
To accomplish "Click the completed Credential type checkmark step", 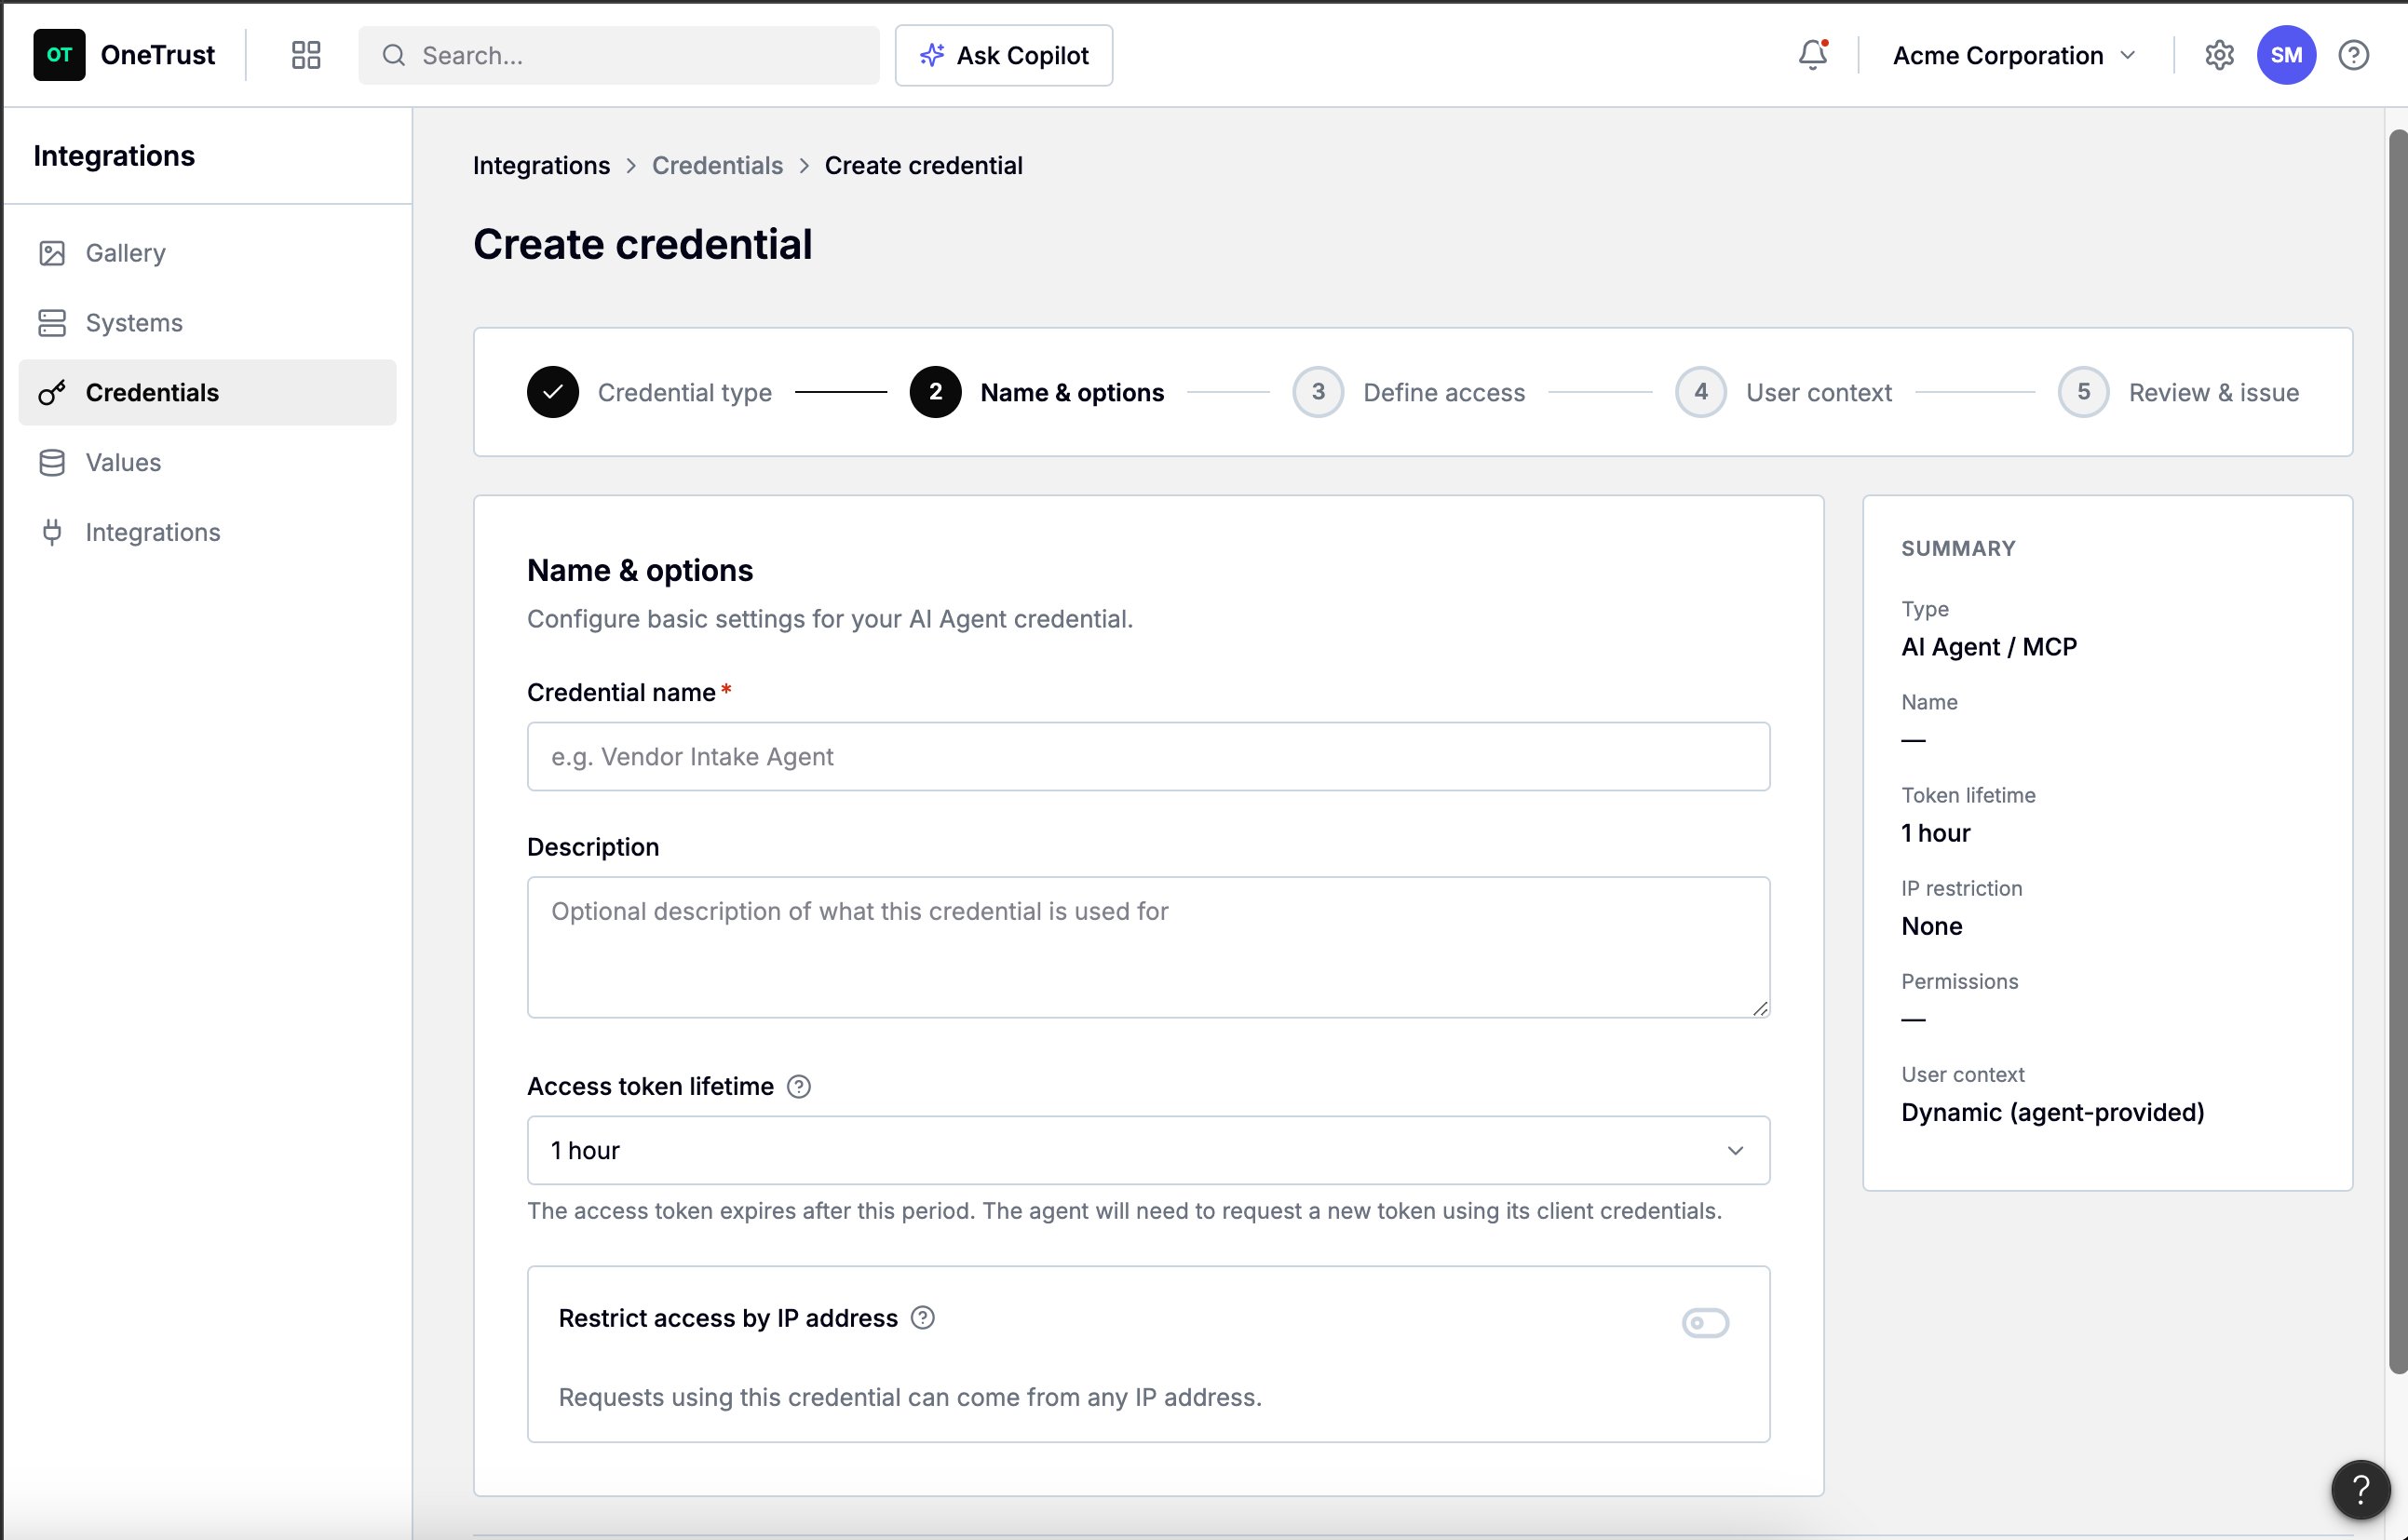I will 553,392.
